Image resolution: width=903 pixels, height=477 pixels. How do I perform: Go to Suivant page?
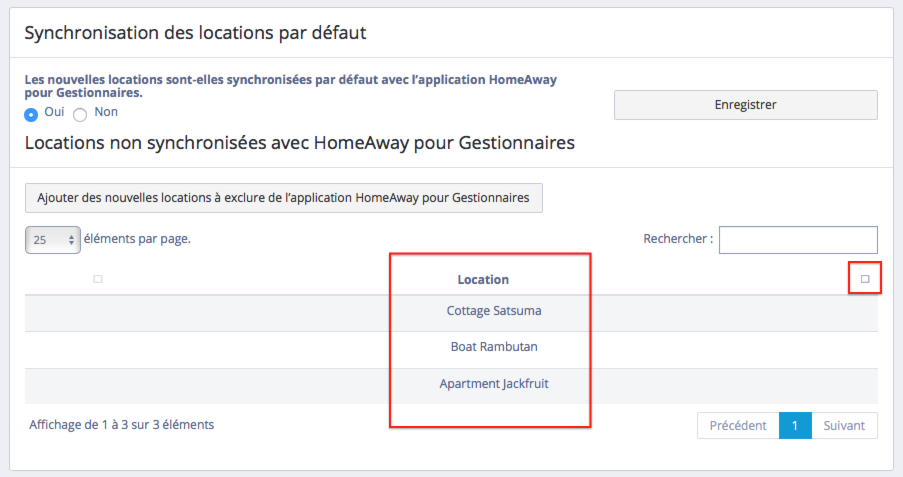(x=844, y=425)
